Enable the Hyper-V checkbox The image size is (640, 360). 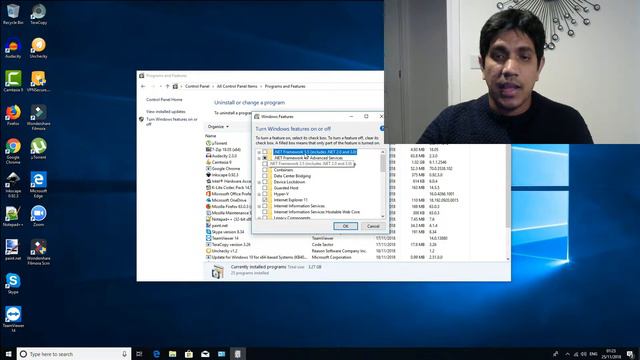(x=265, y=194)
